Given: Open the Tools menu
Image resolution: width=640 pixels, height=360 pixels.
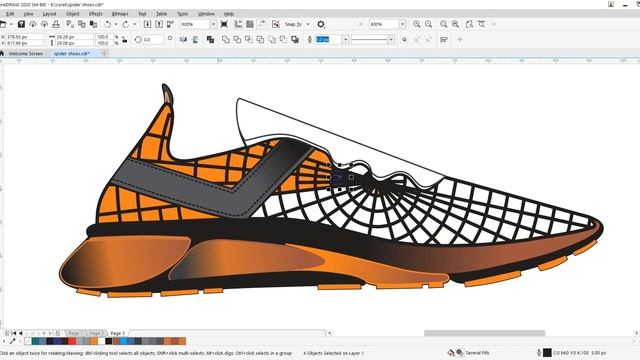Looking at the screenshot, I should [182, 14].
